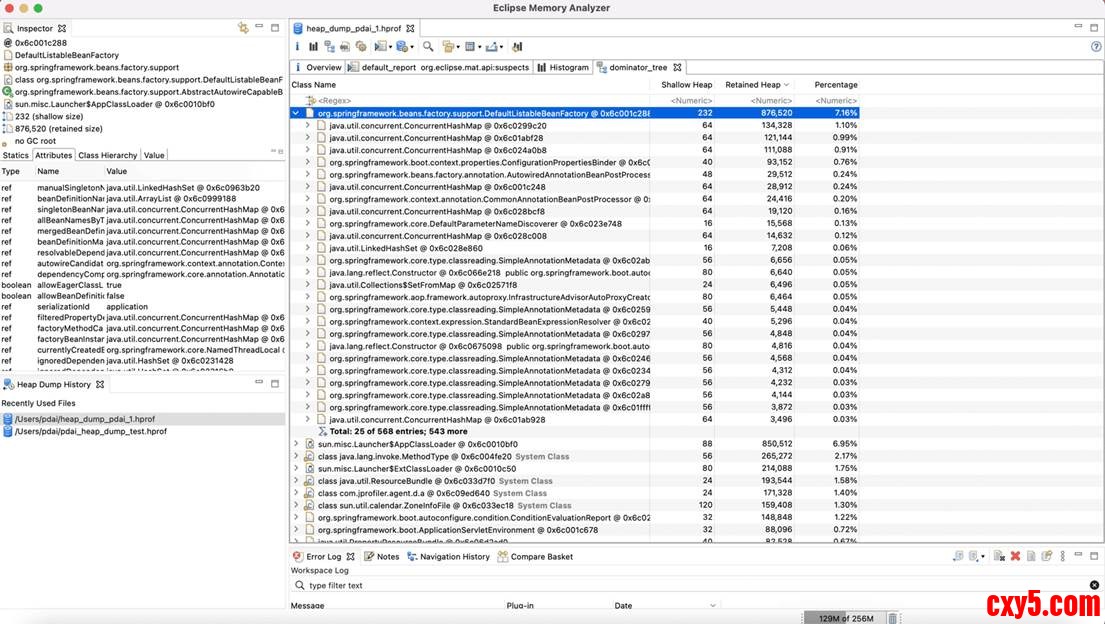Open the OQL query editor icon
This screenshot has height=624, width=1105.
pos(345,47)
